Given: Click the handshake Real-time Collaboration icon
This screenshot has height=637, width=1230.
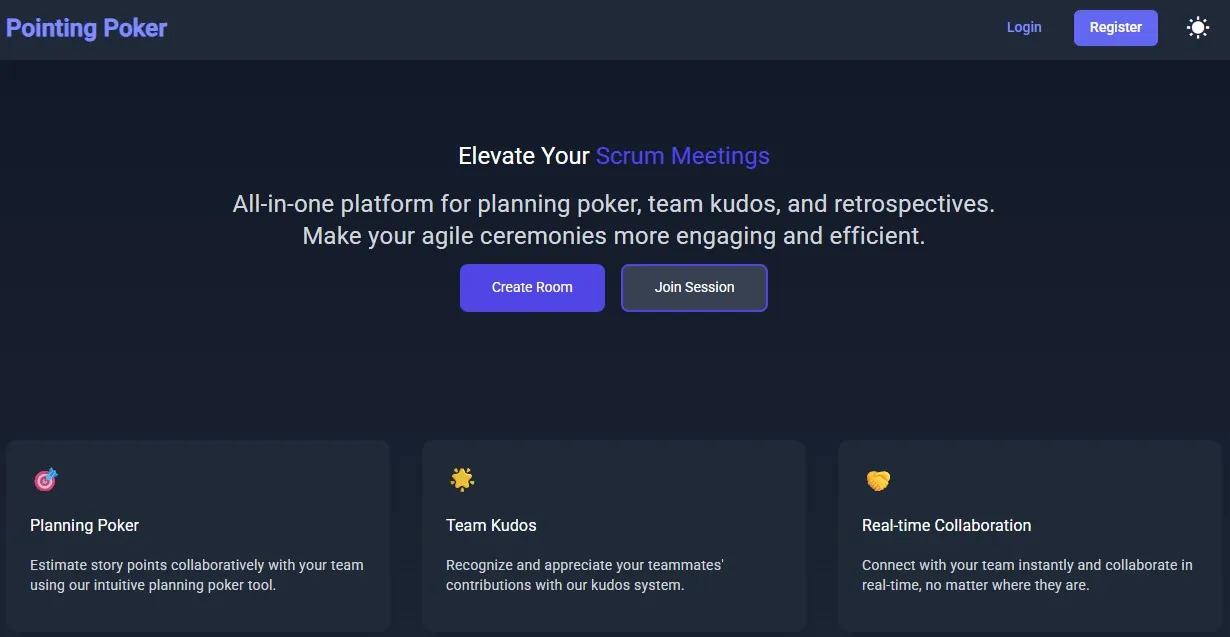Looking at the screenshot, I should 878,481.
